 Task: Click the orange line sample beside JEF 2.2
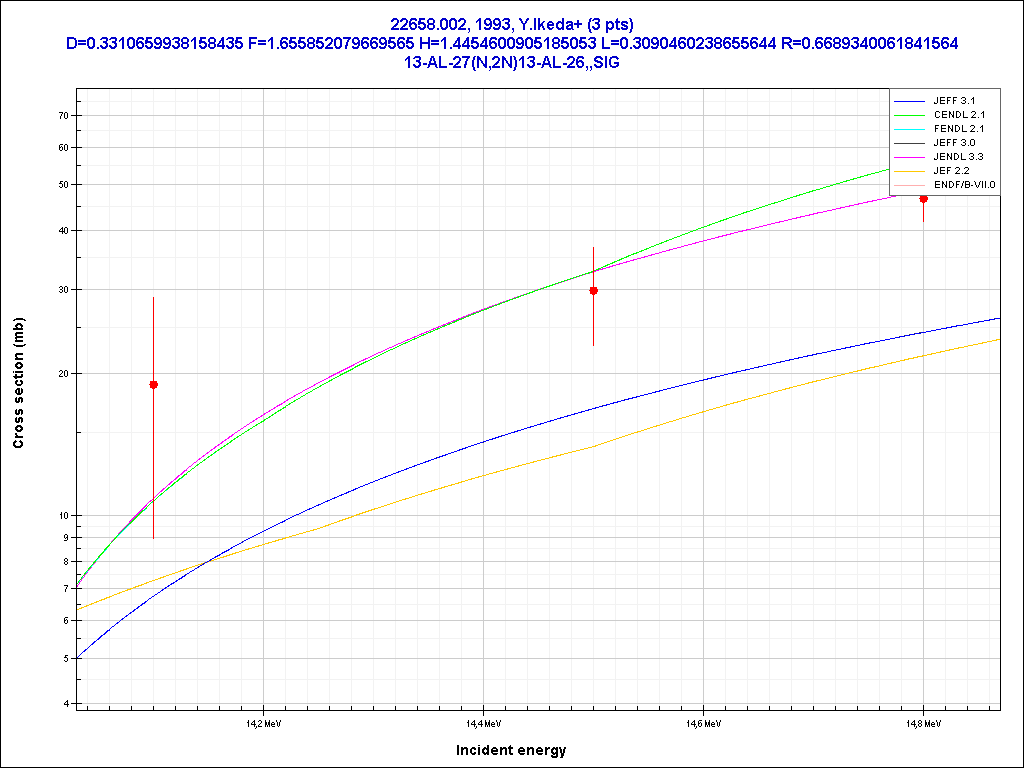909,171
